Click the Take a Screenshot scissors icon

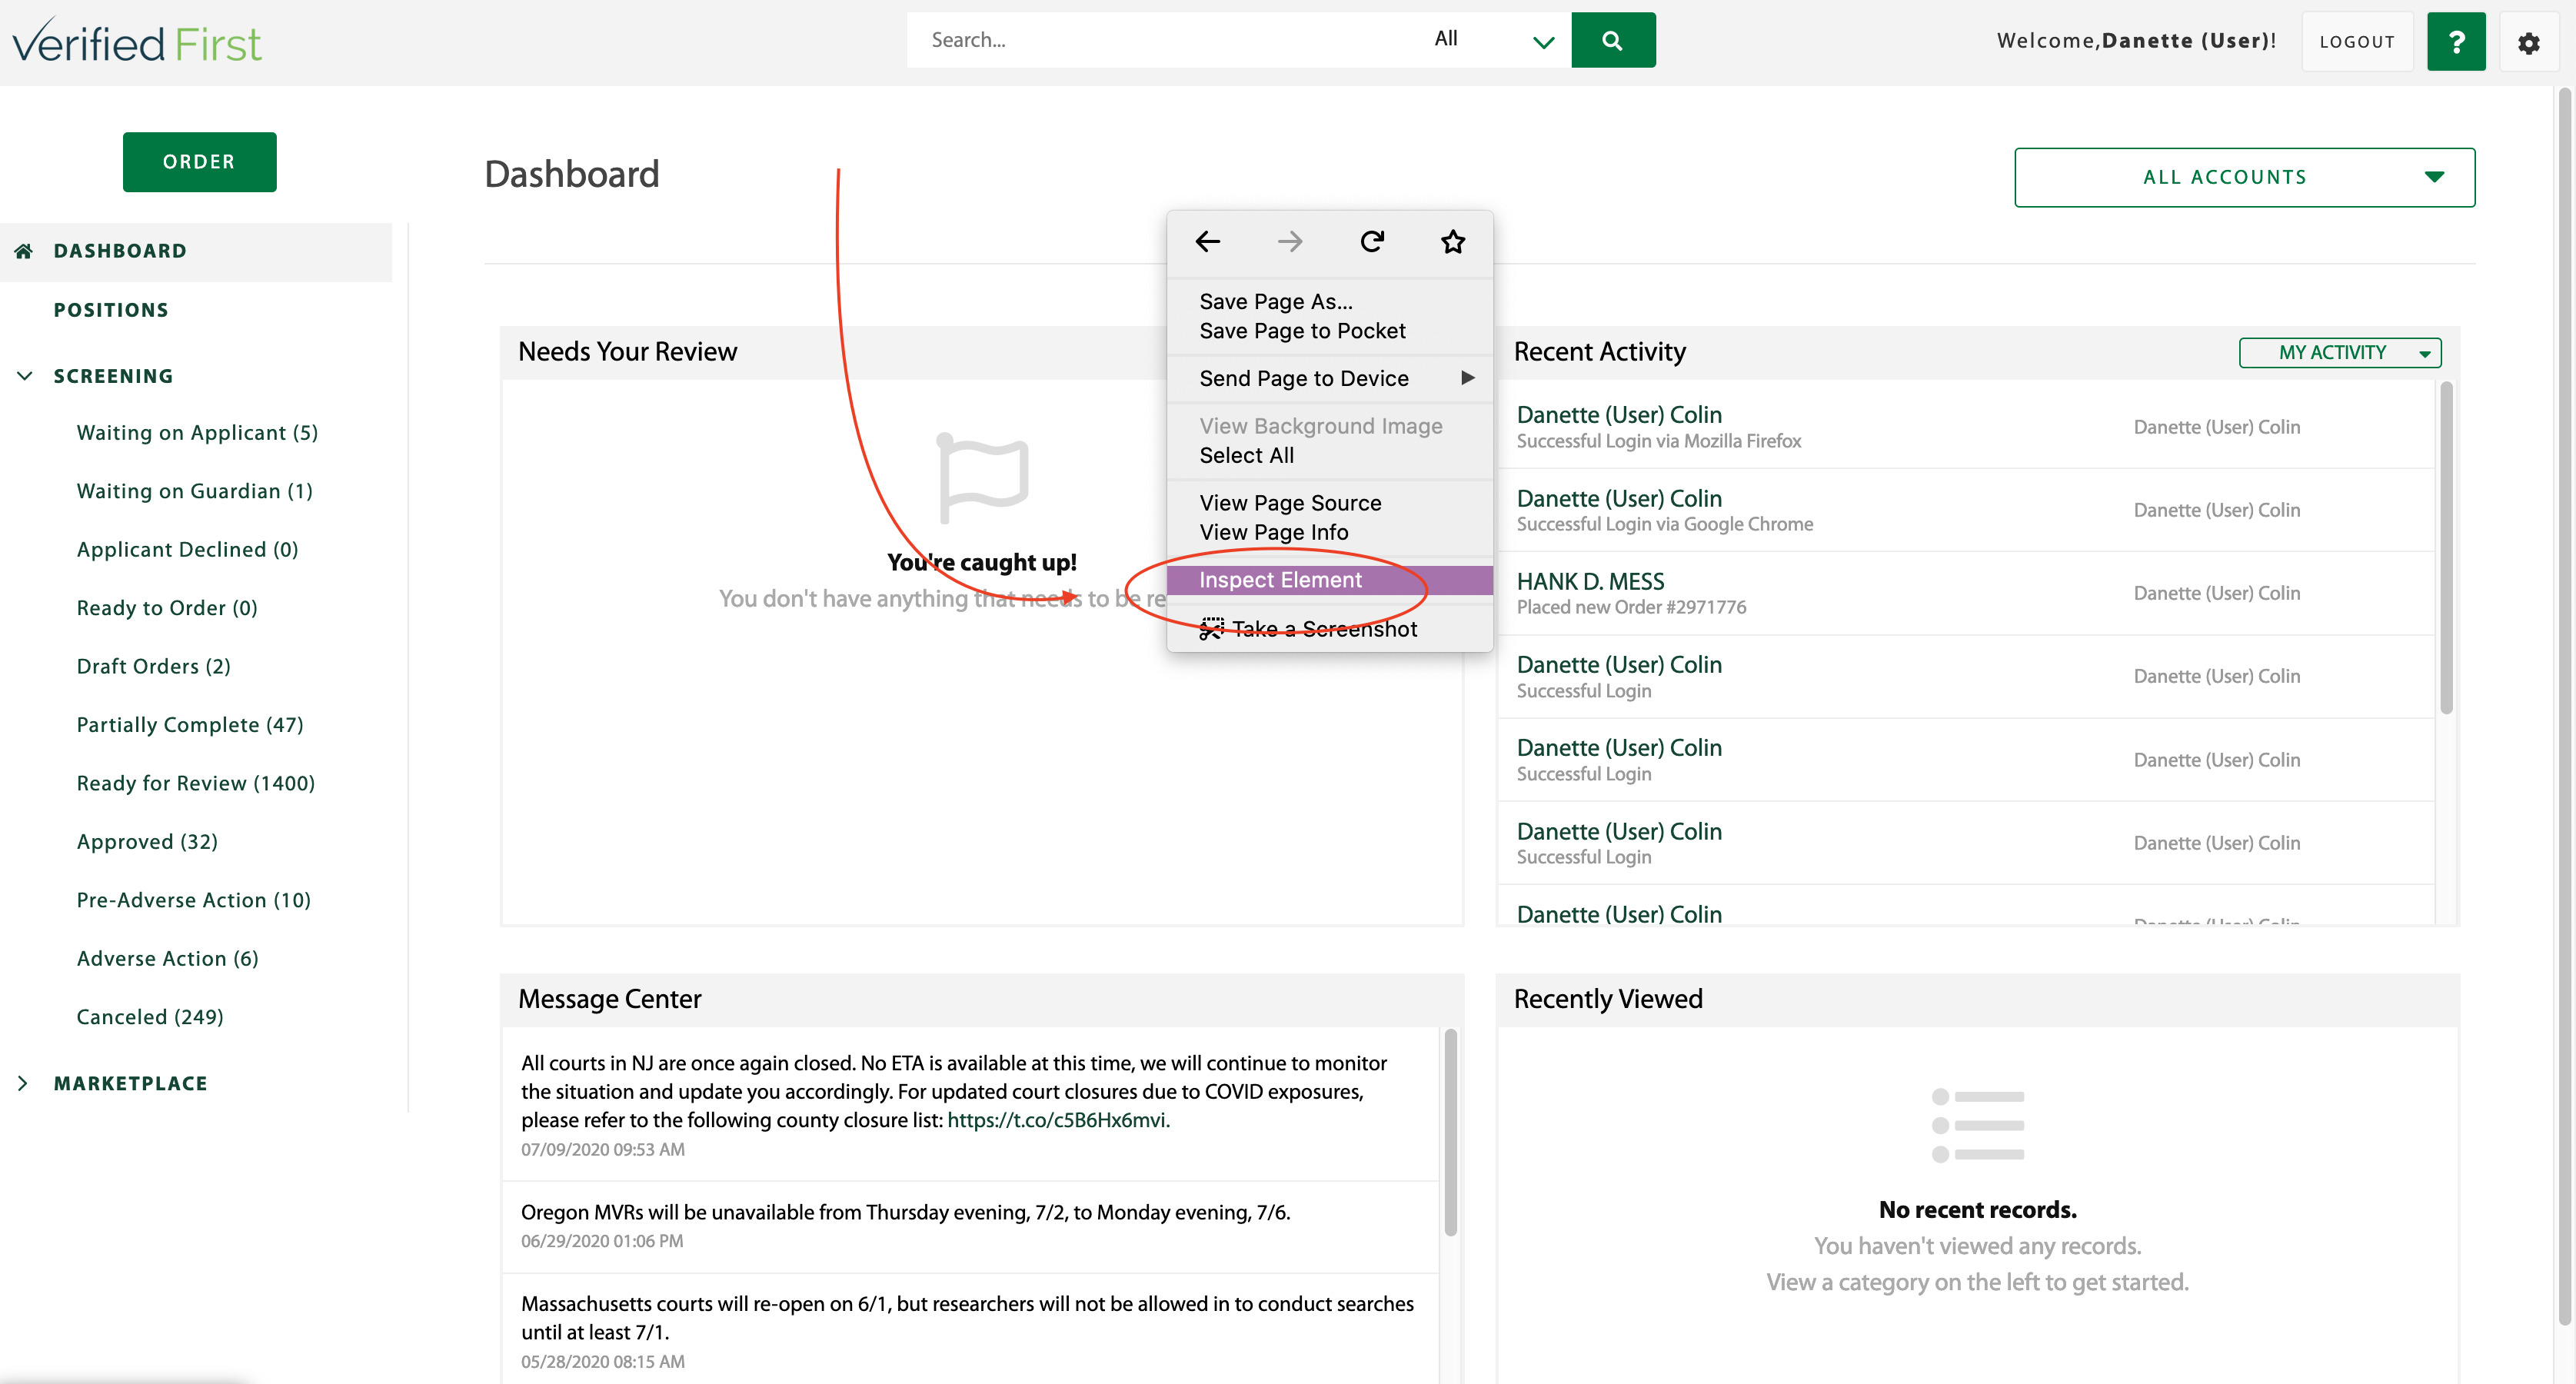[1211, 629]
